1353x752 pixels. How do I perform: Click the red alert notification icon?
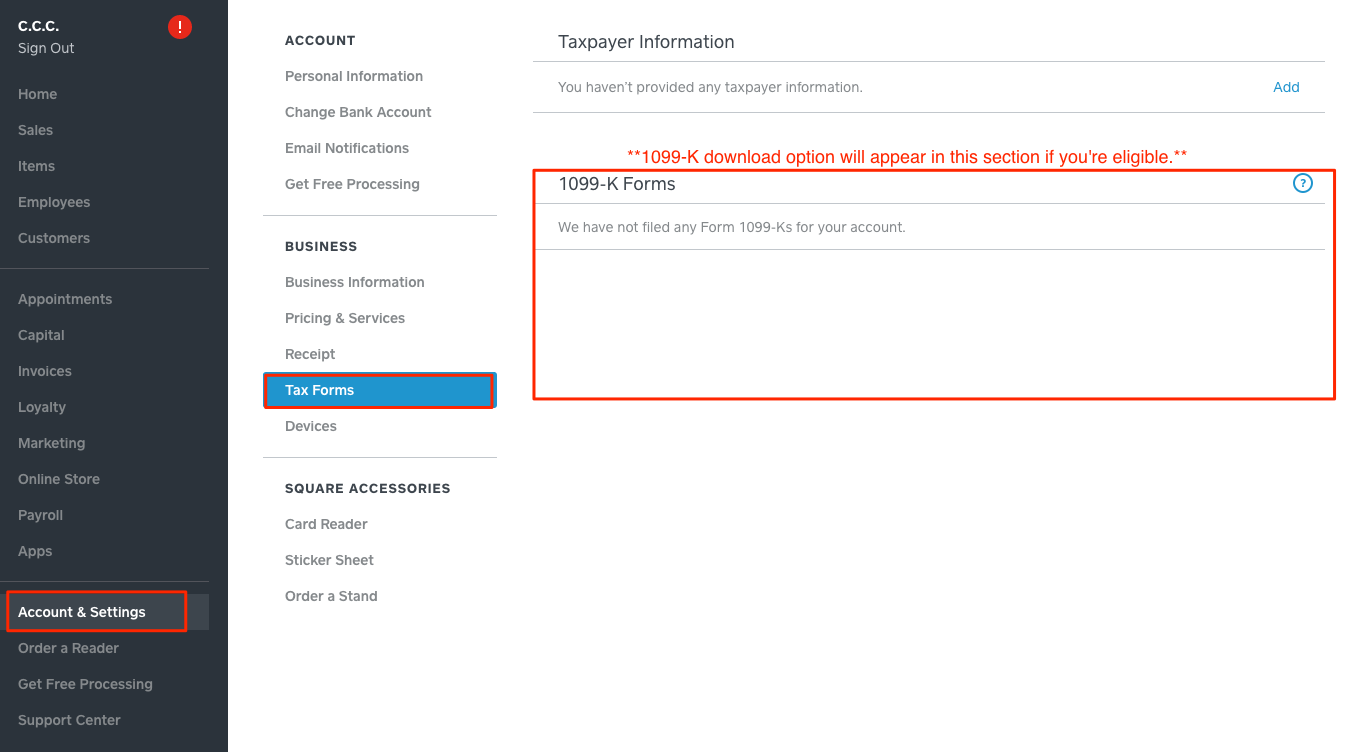point(180,27)
